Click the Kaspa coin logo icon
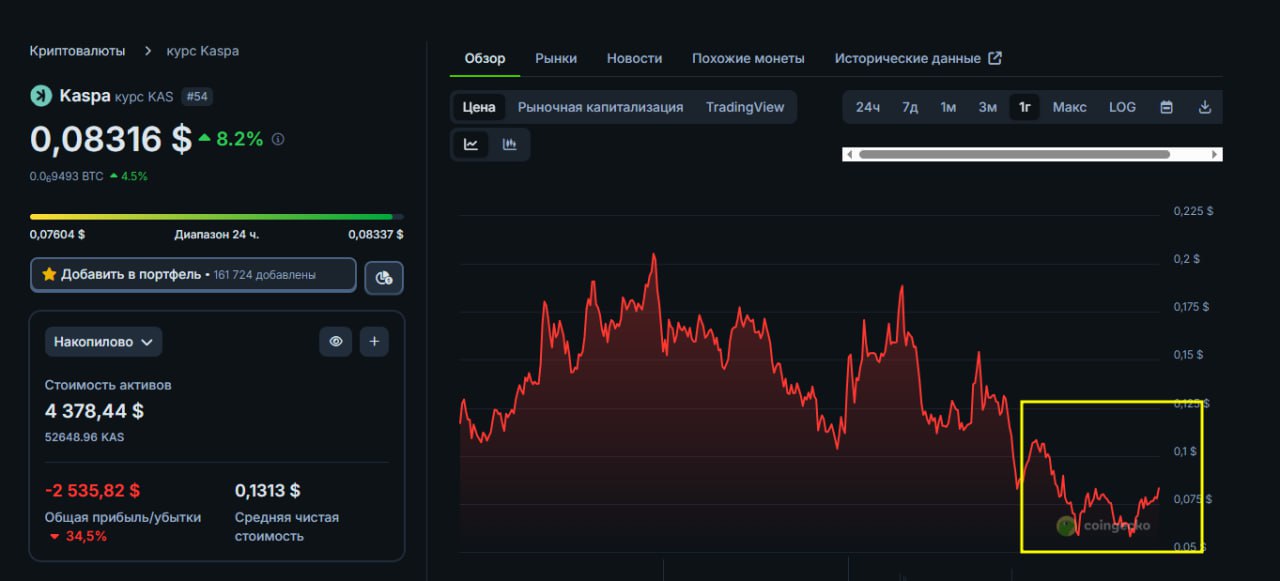1280x581 pixels. 41,96
